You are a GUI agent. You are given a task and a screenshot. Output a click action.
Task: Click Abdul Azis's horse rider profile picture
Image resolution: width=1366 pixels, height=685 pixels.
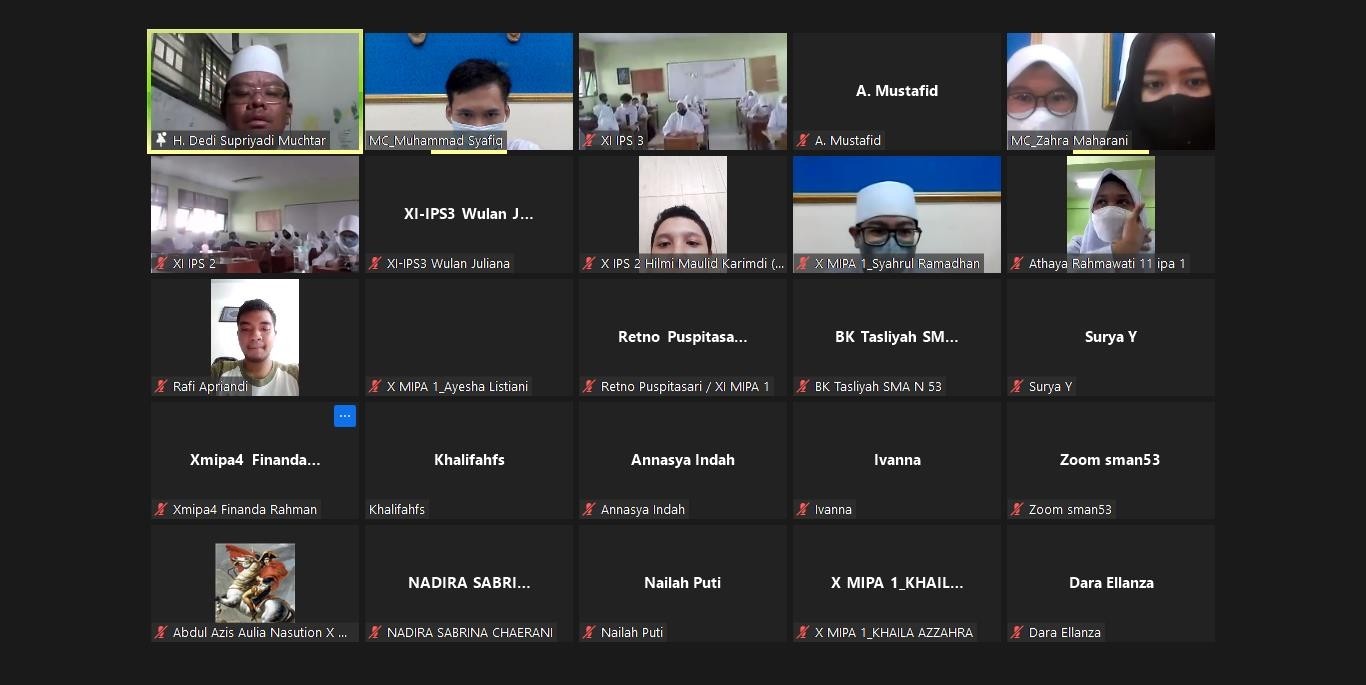[254, 582]
